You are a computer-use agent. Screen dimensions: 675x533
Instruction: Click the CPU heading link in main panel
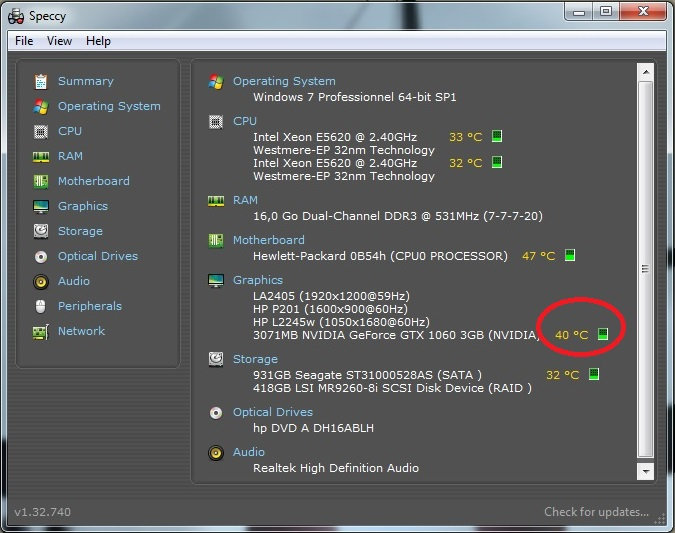(245, 121)
